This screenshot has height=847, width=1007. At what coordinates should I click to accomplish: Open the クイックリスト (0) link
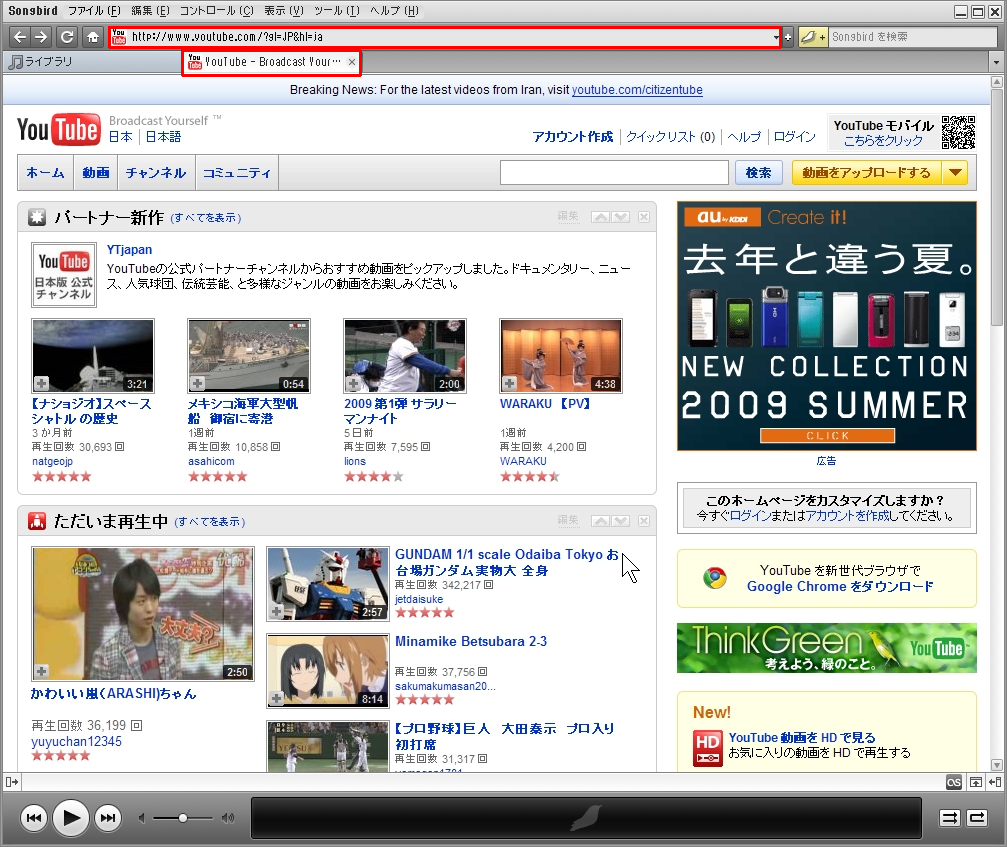[670, 137]
